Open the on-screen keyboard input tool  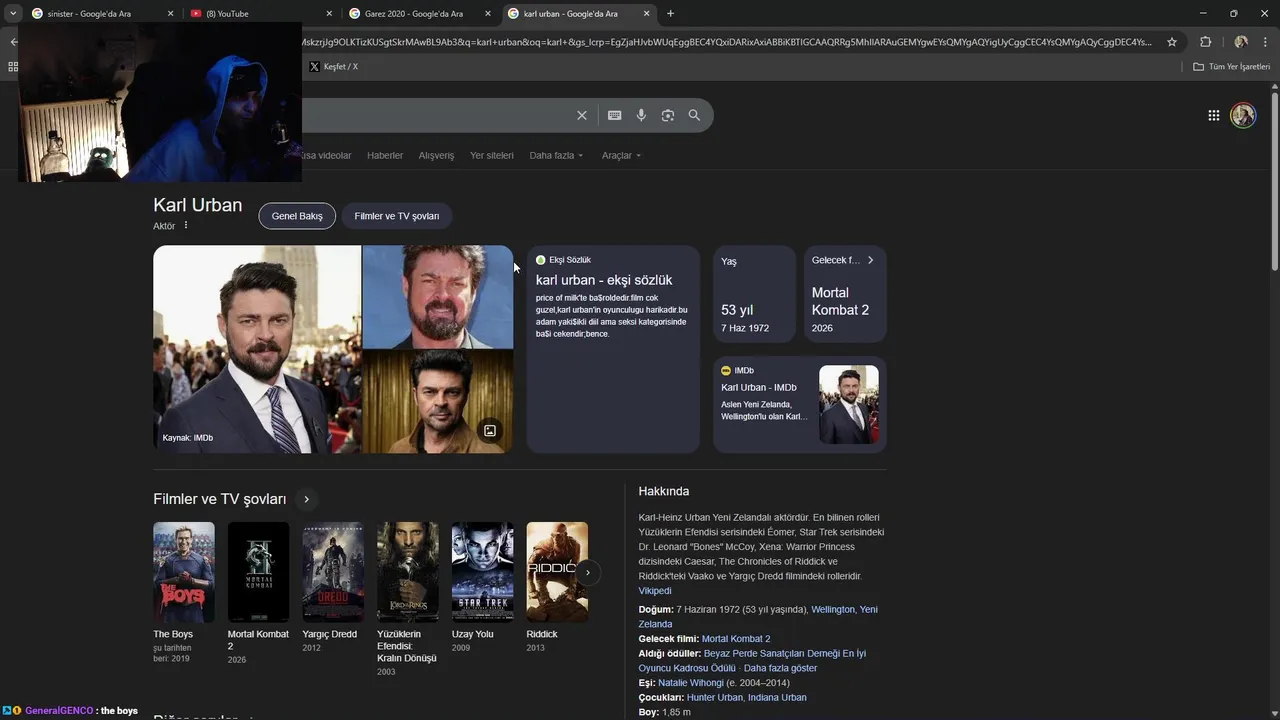pos(615,115)
